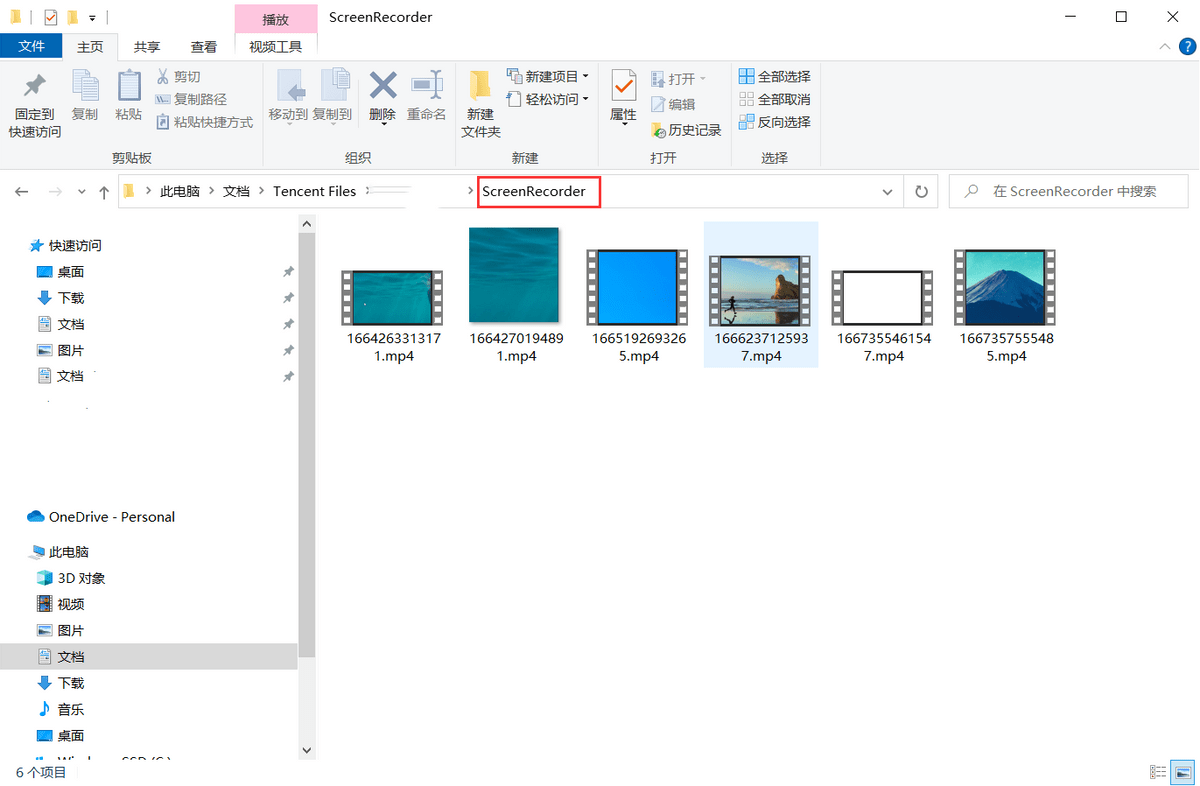Expand subfolders after Tencent Files in path

coord(367,191)
